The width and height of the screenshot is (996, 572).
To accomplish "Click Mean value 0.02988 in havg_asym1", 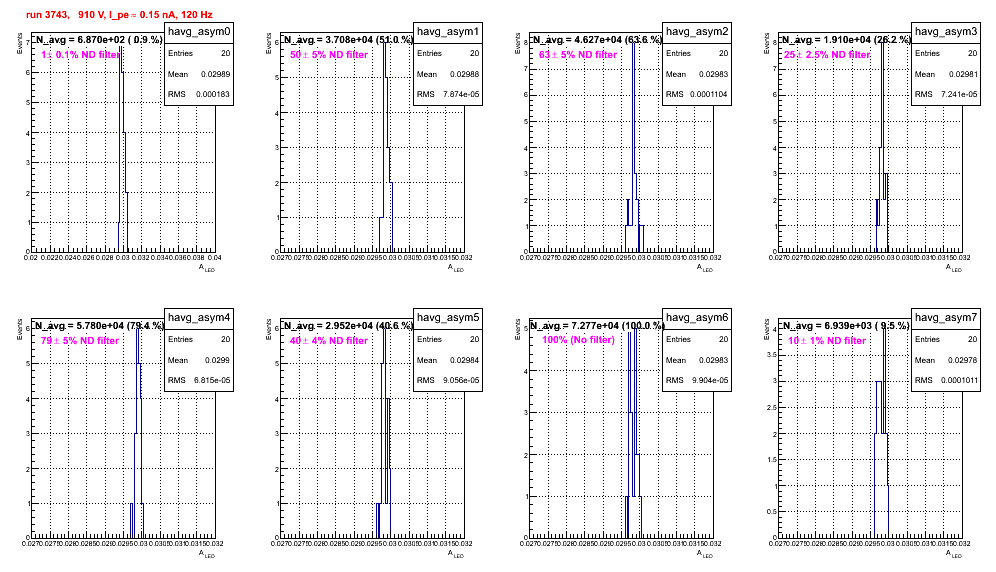I will tap(464, 74).
